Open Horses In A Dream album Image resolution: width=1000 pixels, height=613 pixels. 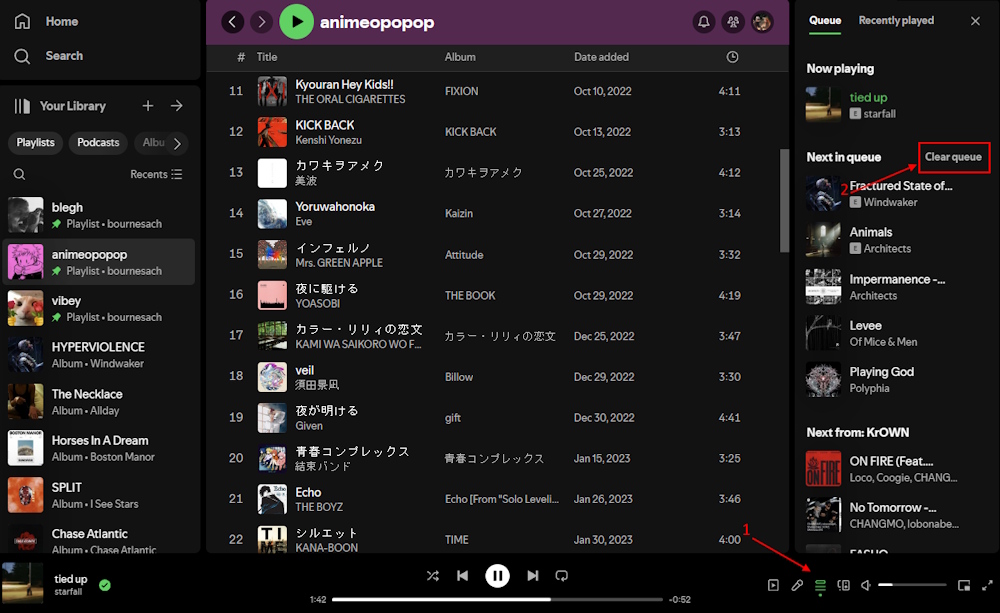pyautogui.click(x=99, y=448)
